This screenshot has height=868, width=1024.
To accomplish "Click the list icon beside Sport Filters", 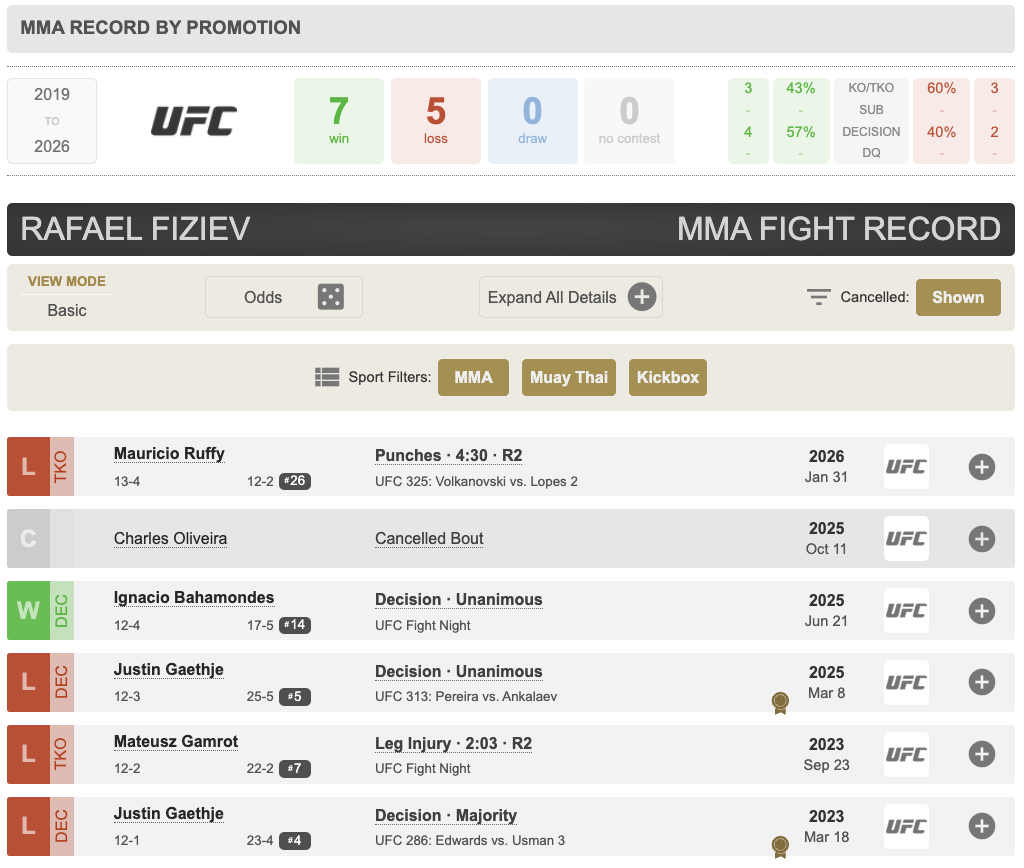I will point(327,377).
